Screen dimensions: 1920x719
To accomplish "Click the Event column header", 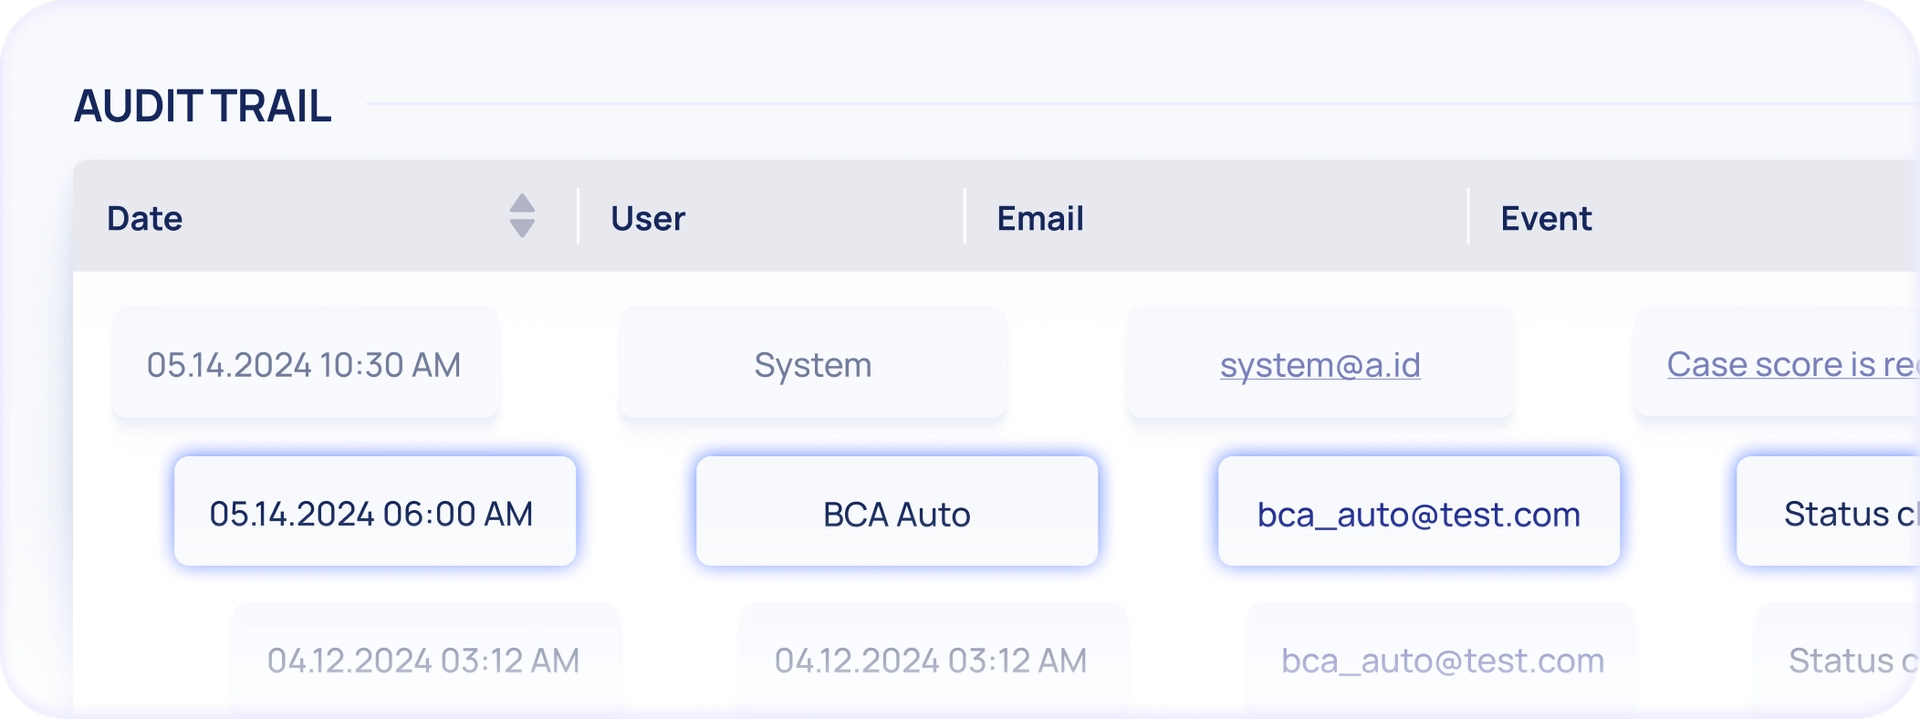I will coord(1546,218).
